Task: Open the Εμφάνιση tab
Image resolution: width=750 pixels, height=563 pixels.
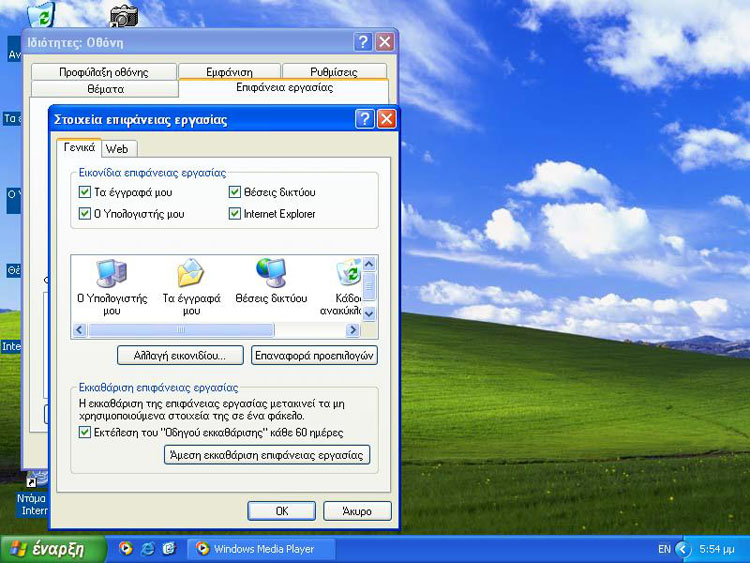Action: (x=229, y=72)
